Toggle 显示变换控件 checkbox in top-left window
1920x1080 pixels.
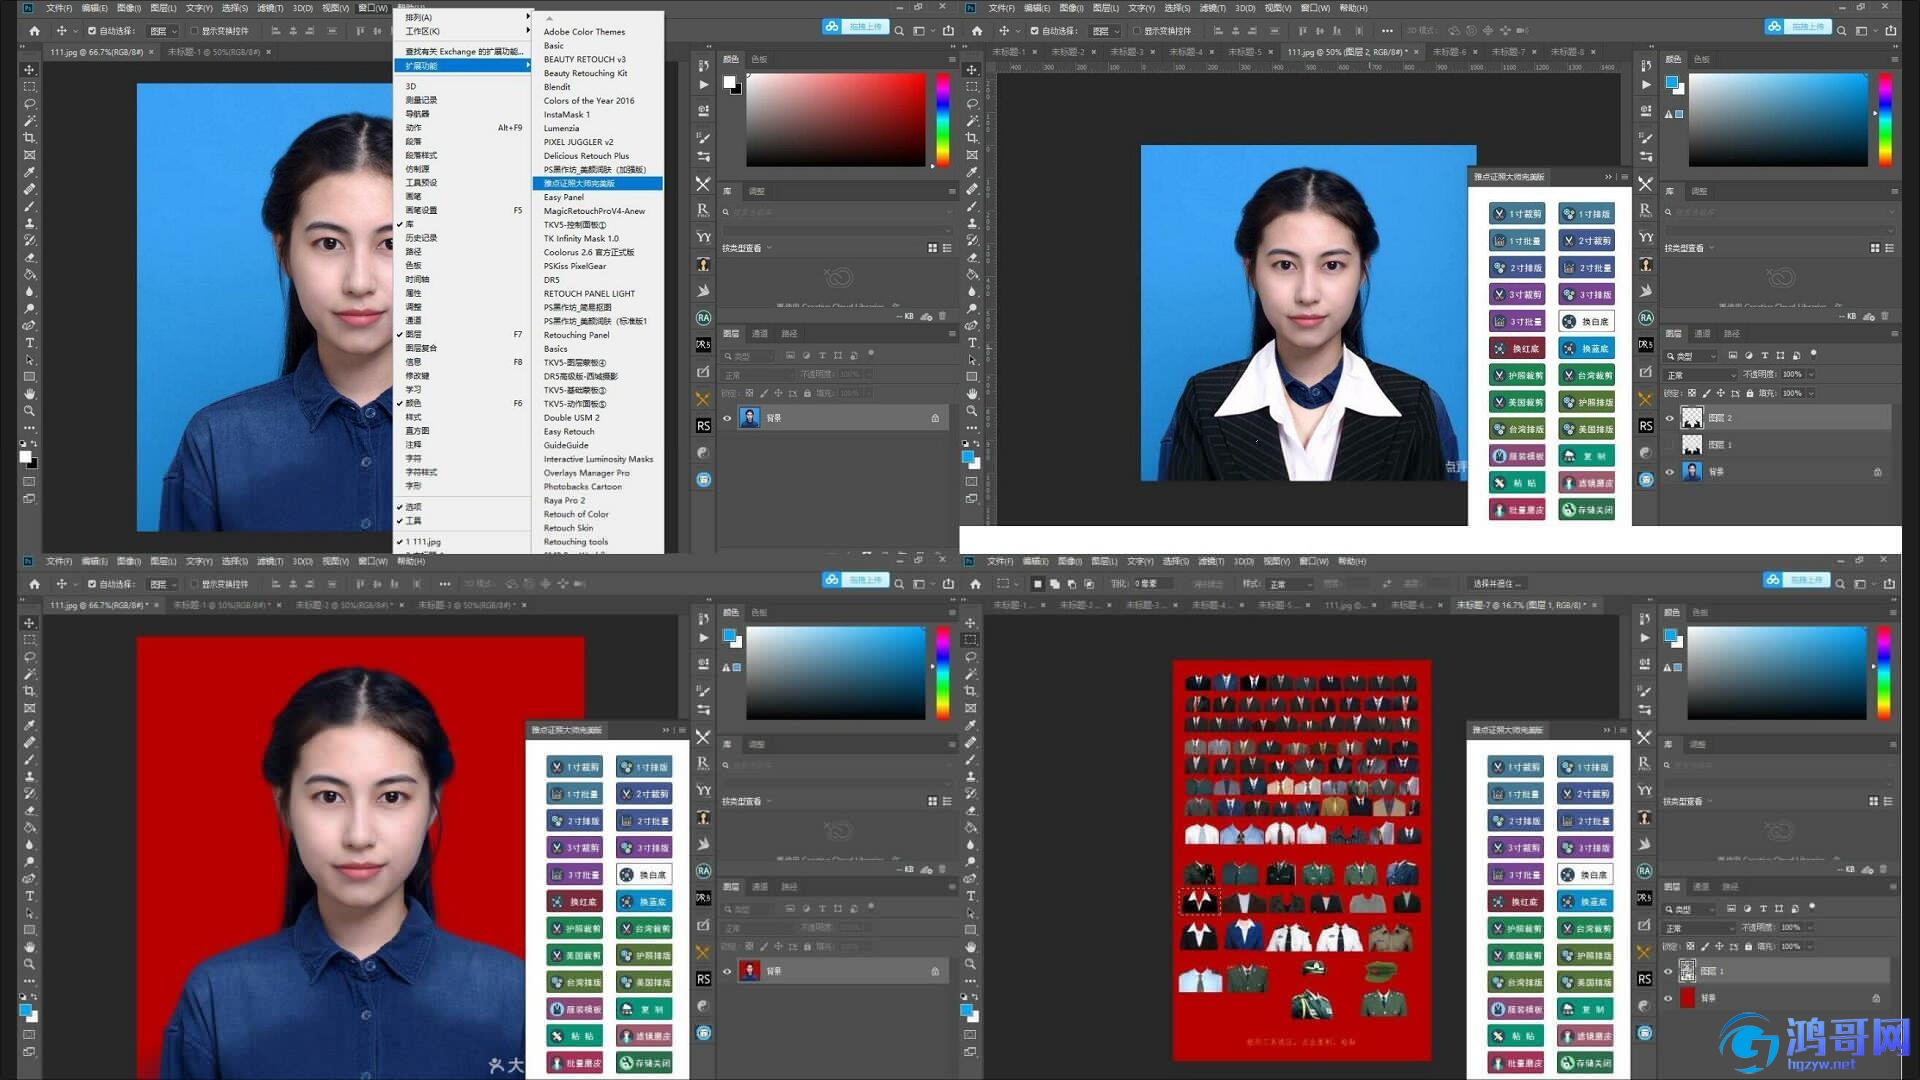coord(194,31)
